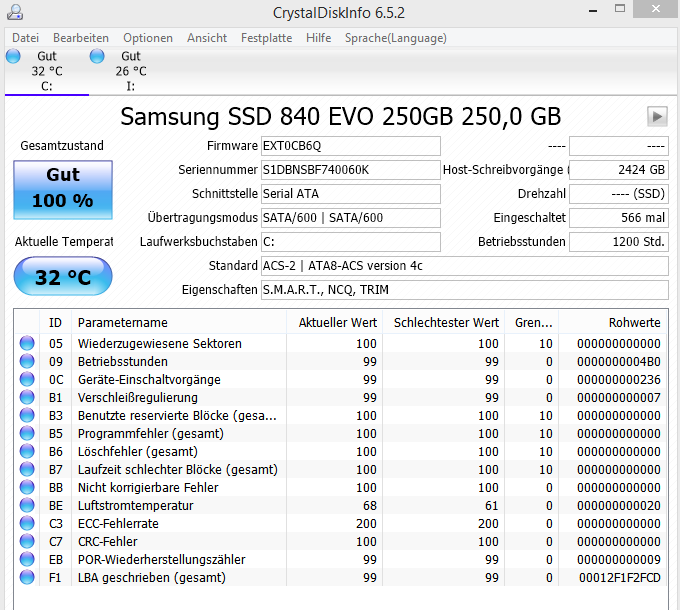Open the Bearbeiten menu

[x=81, y=38]
